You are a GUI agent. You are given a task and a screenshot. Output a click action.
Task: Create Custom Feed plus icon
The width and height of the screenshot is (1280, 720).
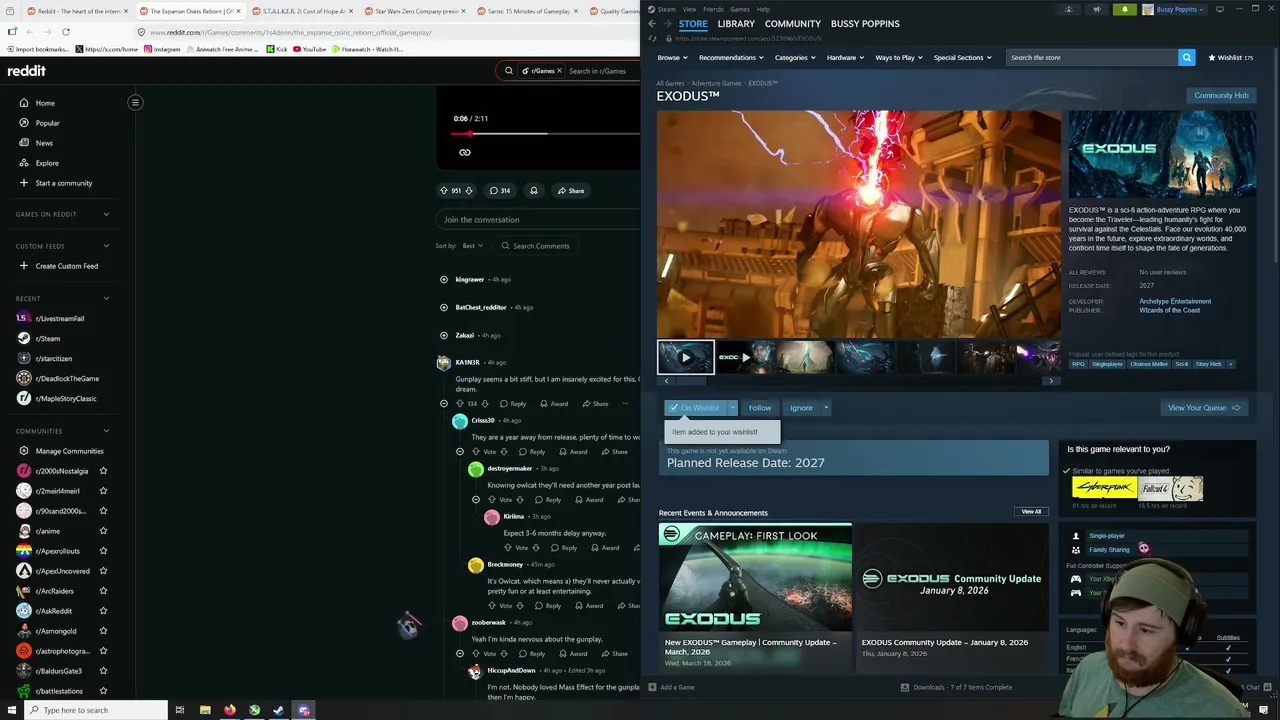tap(24, 266)
